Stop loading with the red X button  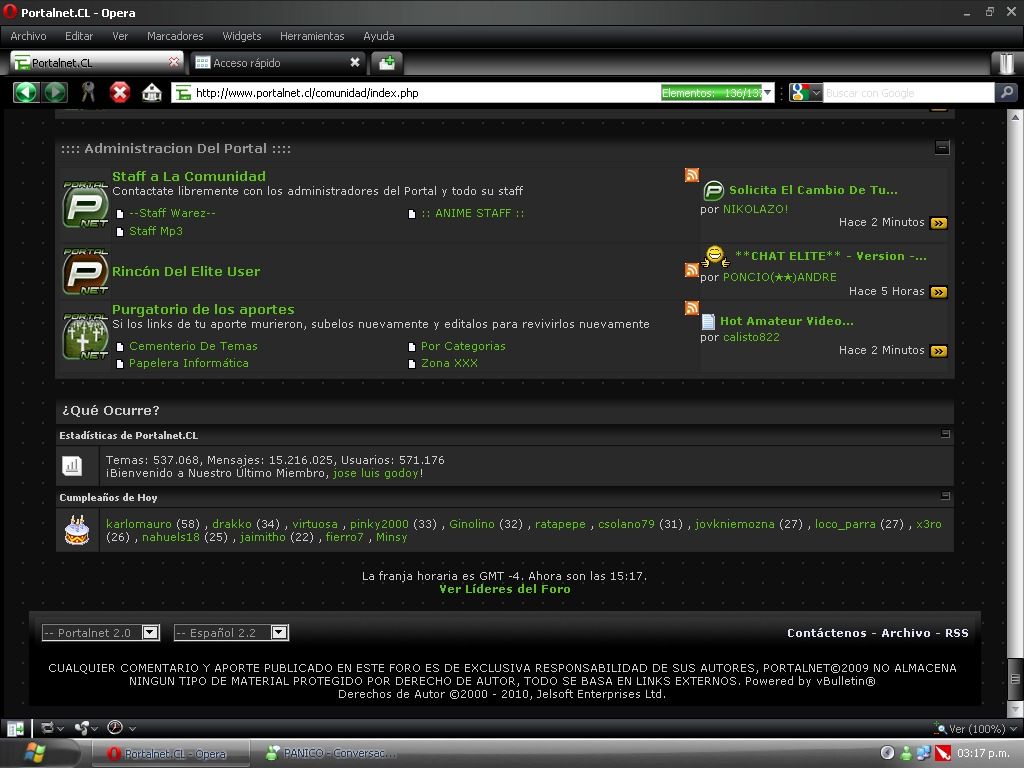pos(120,92)
